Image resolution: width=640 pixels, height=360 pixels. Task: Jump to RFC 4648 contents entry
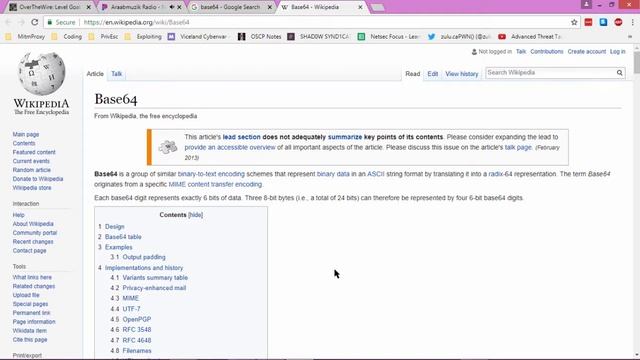[137, 340]
